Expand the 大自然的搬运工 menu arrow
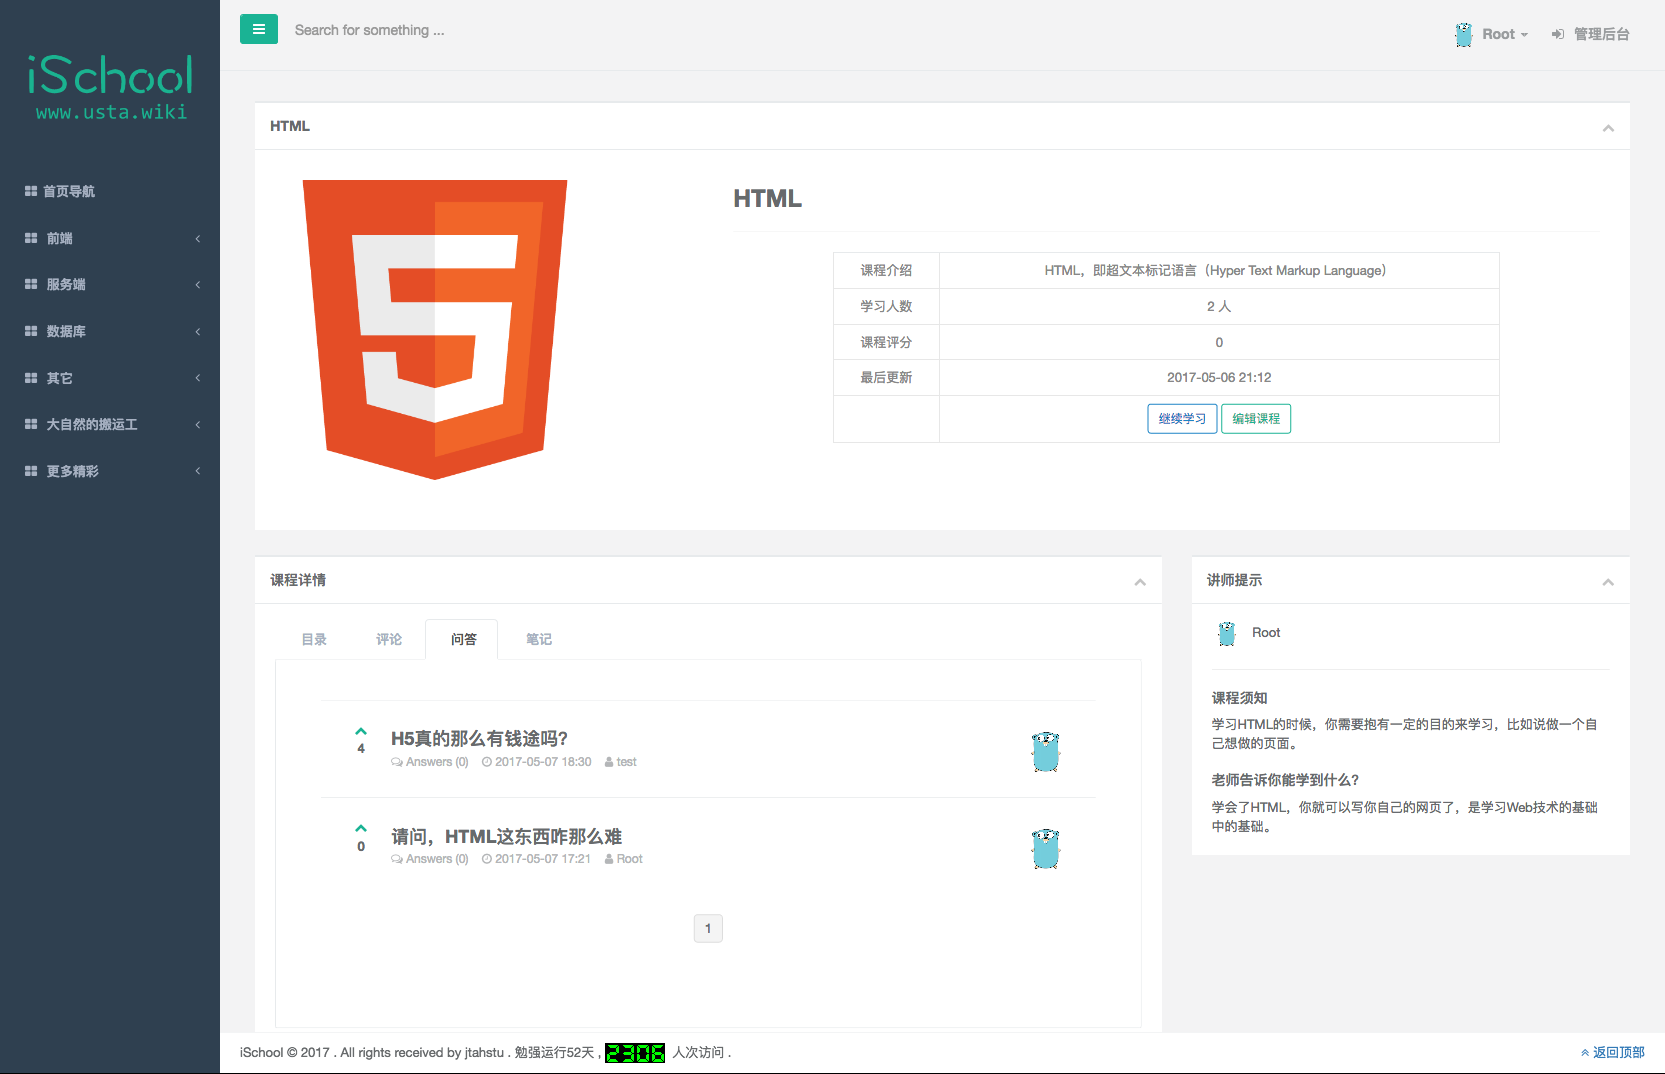 pyautogui.click(x=198, y=424)
